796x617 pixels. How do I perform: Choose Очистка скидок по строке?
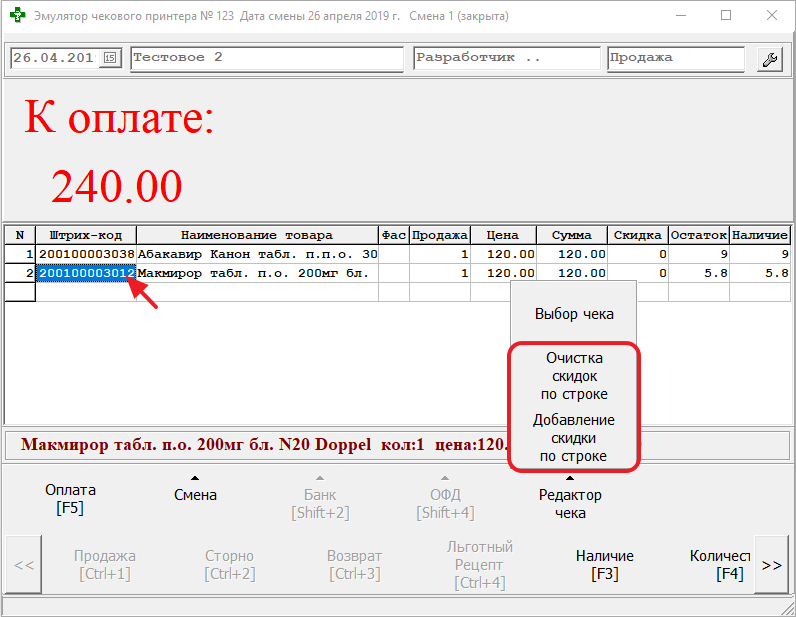(x=573, y=375)
